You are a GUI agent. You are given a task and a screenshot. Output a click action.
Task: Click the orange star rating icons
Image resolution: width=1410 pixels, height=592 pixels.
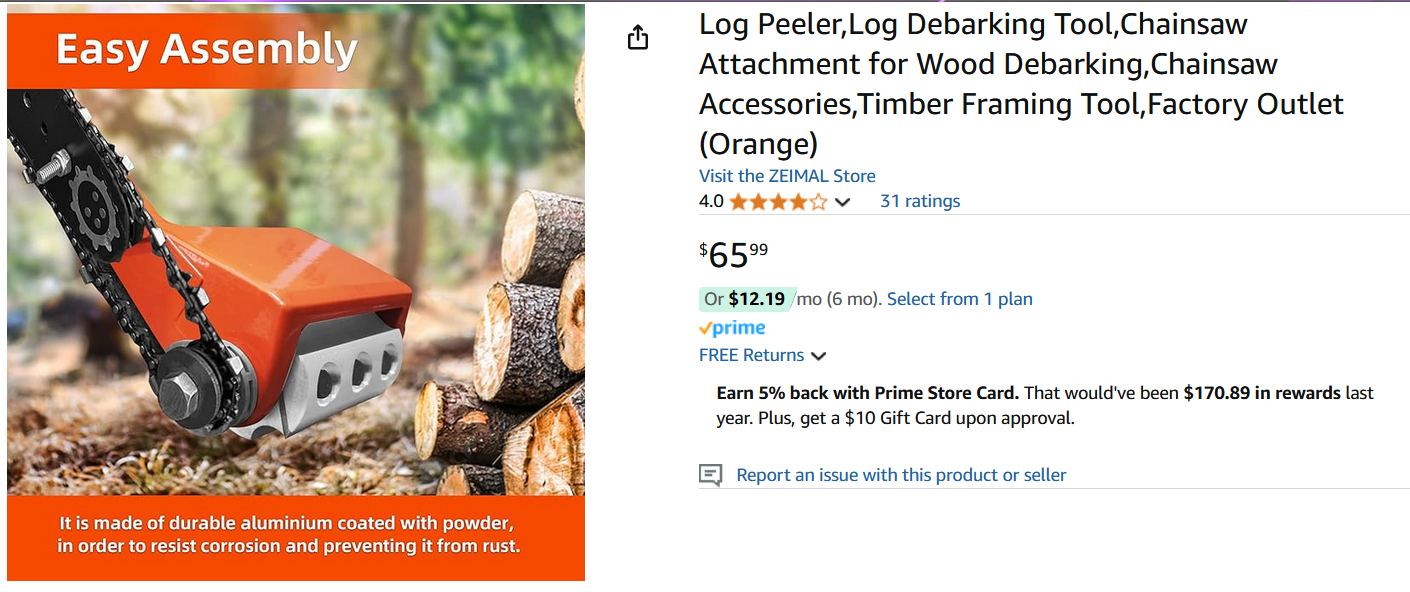778,202
